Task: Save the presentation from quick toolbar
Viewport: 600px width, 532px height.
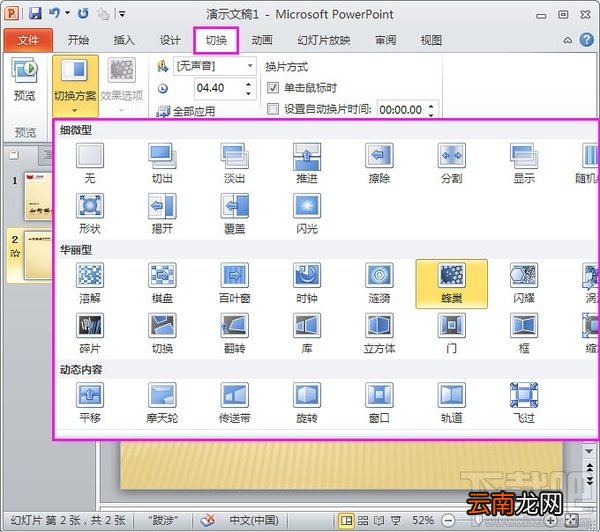Action: point(35,14)
